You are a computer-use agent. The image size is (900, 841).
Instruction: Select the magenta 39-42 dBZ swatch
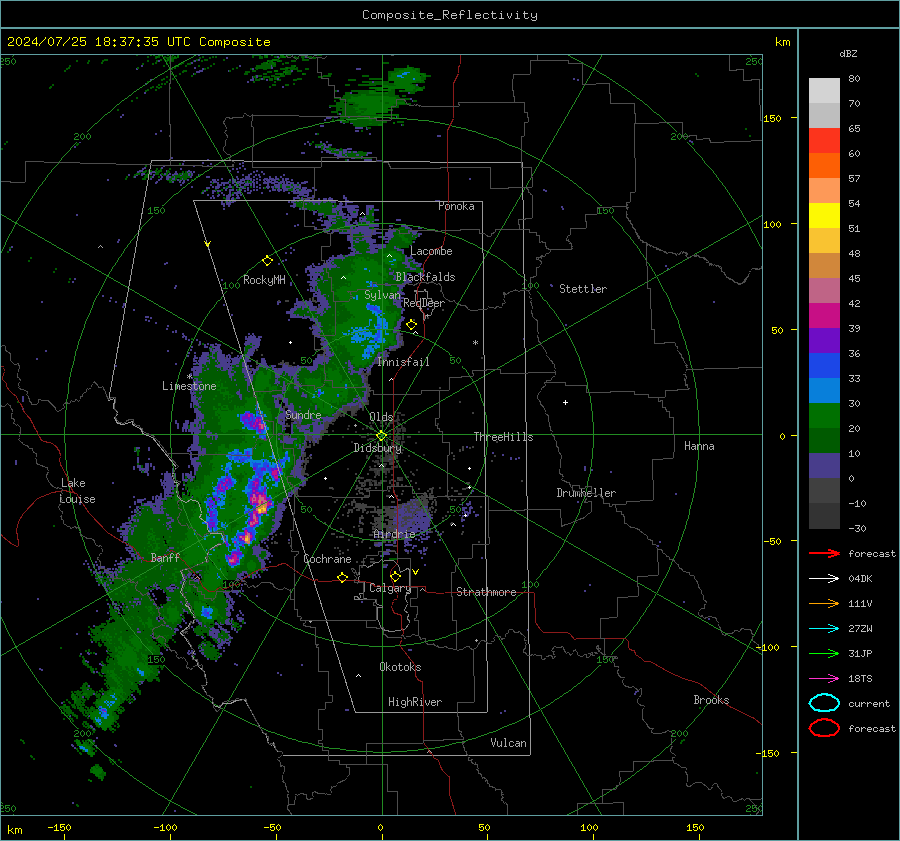coord(824,316)
